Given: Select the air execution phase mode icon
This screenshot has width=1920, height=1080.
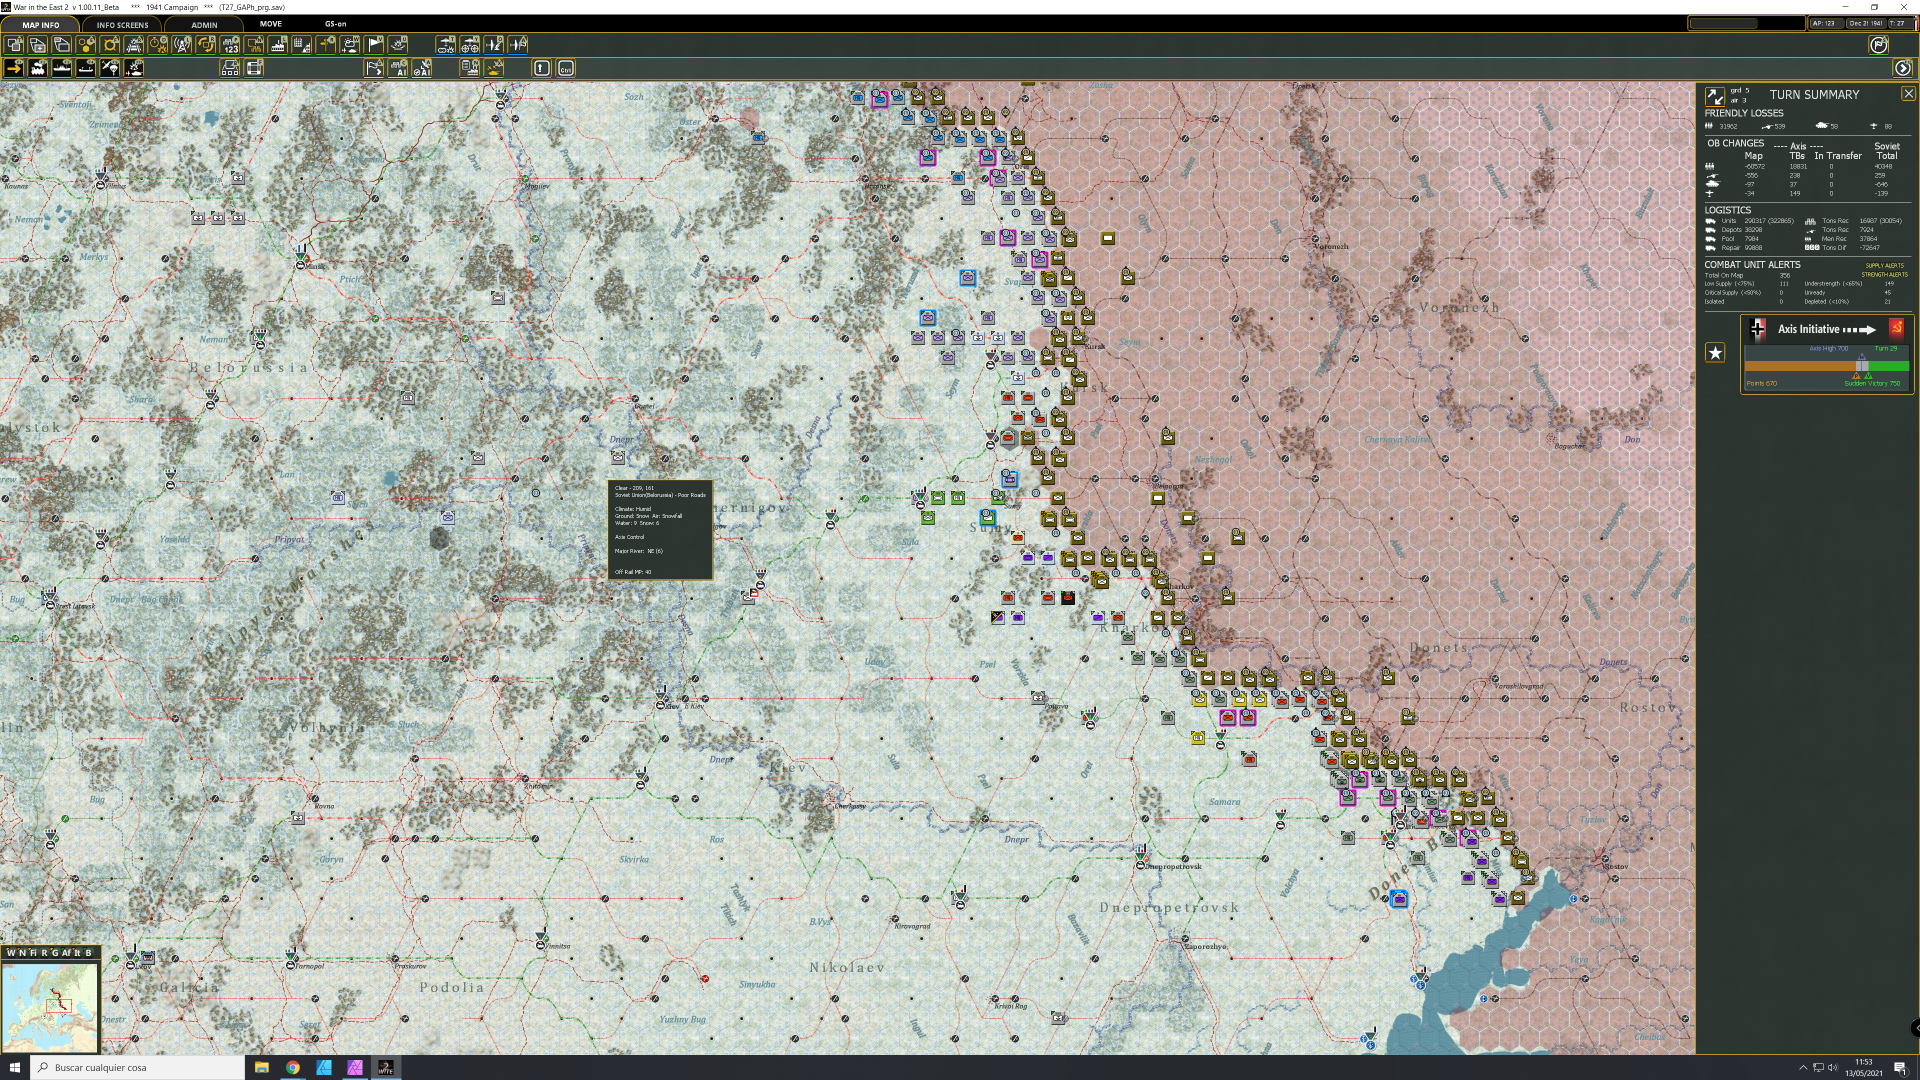Looking at the screenshot, I should point(134,68).
